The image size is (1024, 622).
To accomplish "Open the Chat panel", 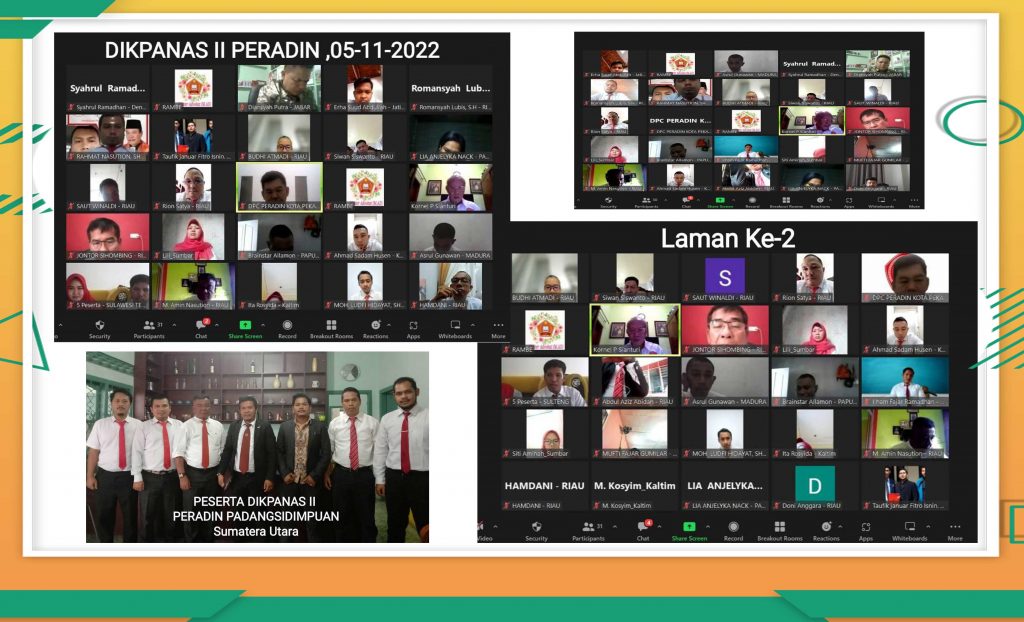I will tap(201, 326).
